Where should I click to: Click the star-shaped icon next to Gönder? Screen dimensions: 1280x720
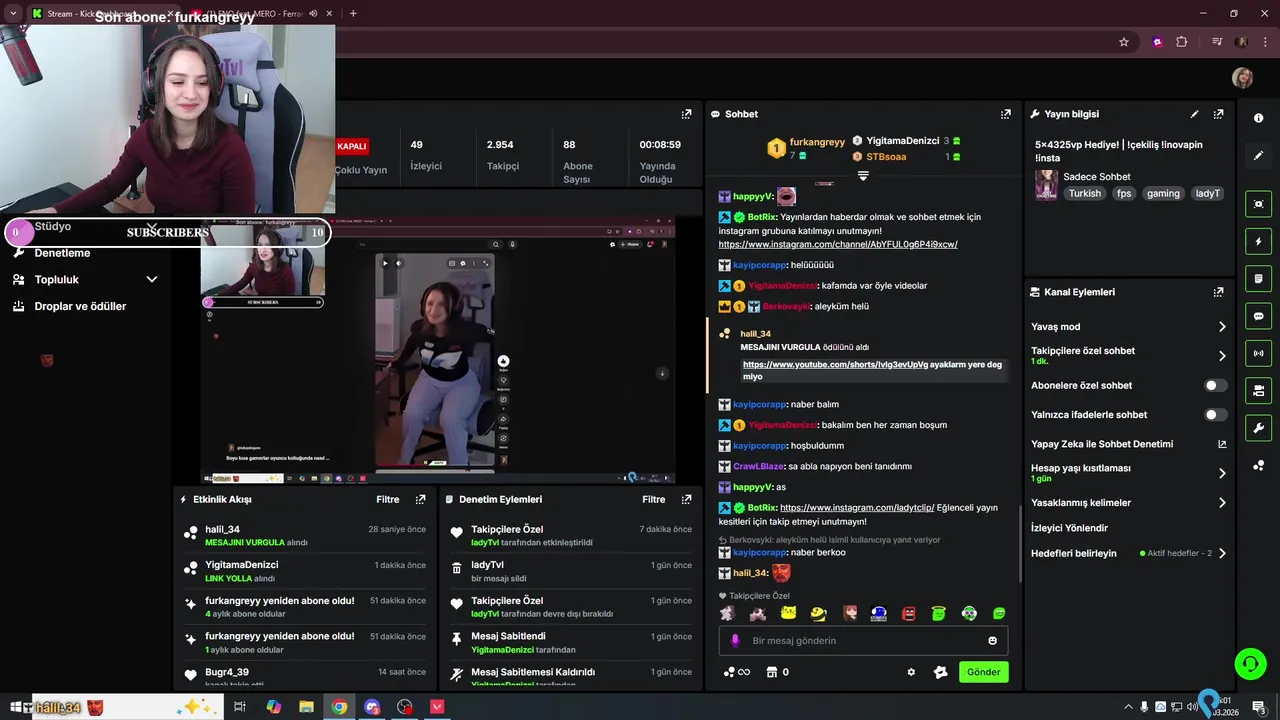pyautogui.click(x=940, y=672)
